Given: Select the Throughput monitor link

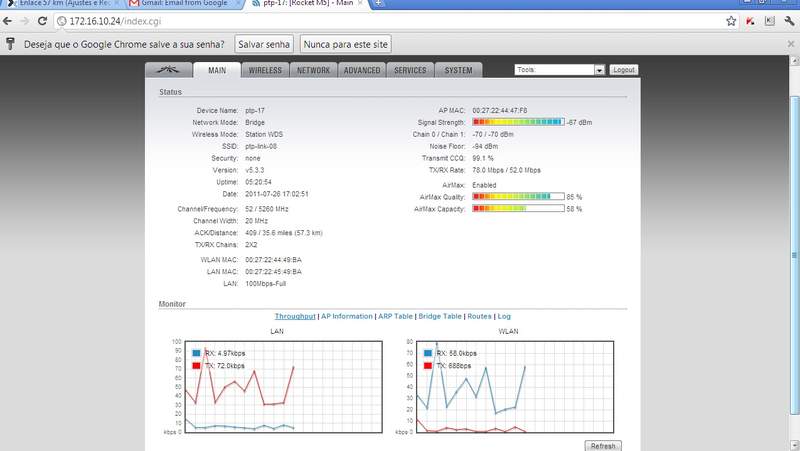Looking at the screenshot, I should pos(295,316).
